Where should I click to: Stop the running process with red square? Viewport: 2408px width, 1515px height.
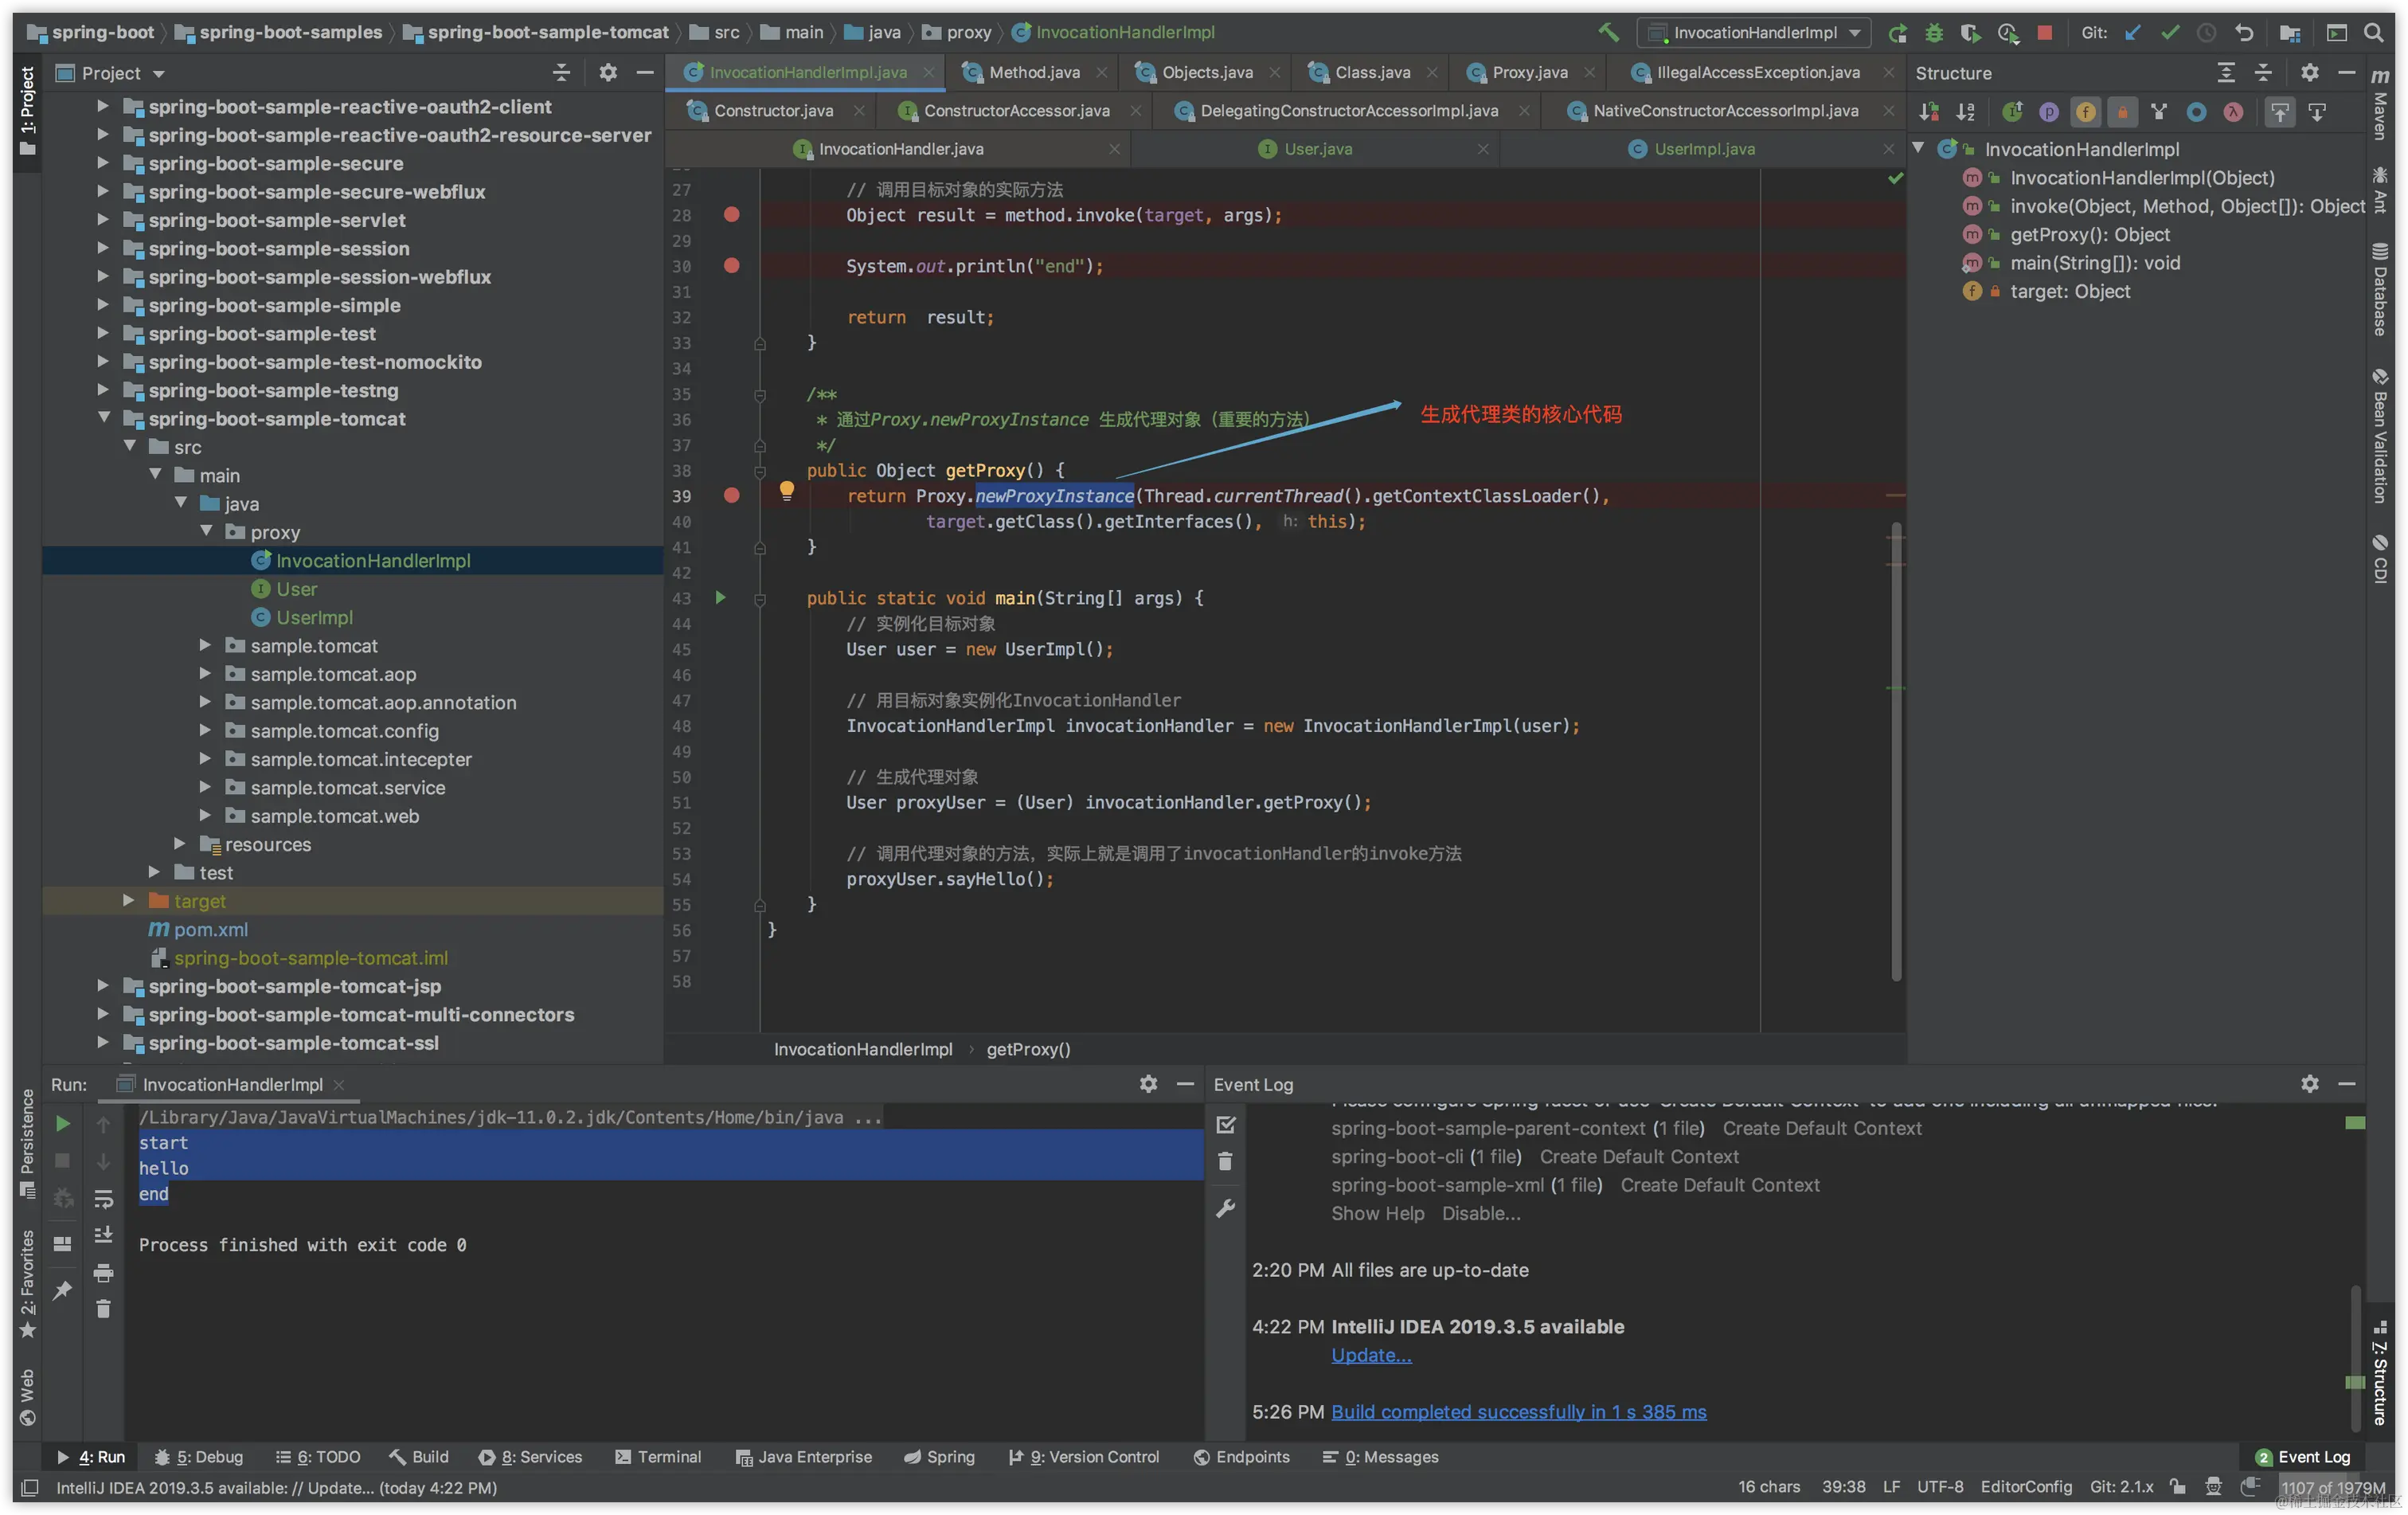2045,32
